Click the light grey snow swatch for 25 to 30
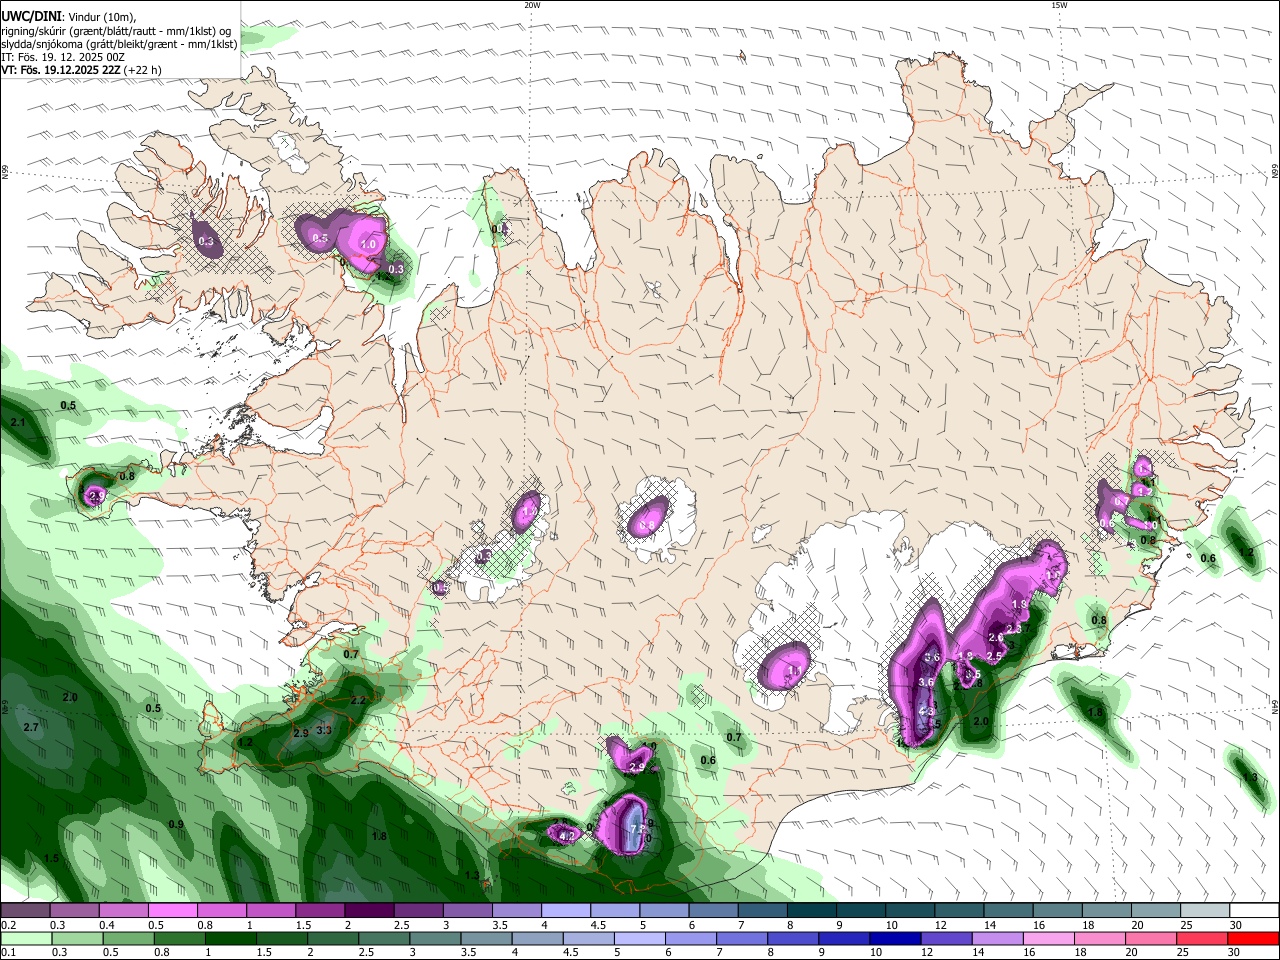1280x960 pixels. click(1206, 911)
